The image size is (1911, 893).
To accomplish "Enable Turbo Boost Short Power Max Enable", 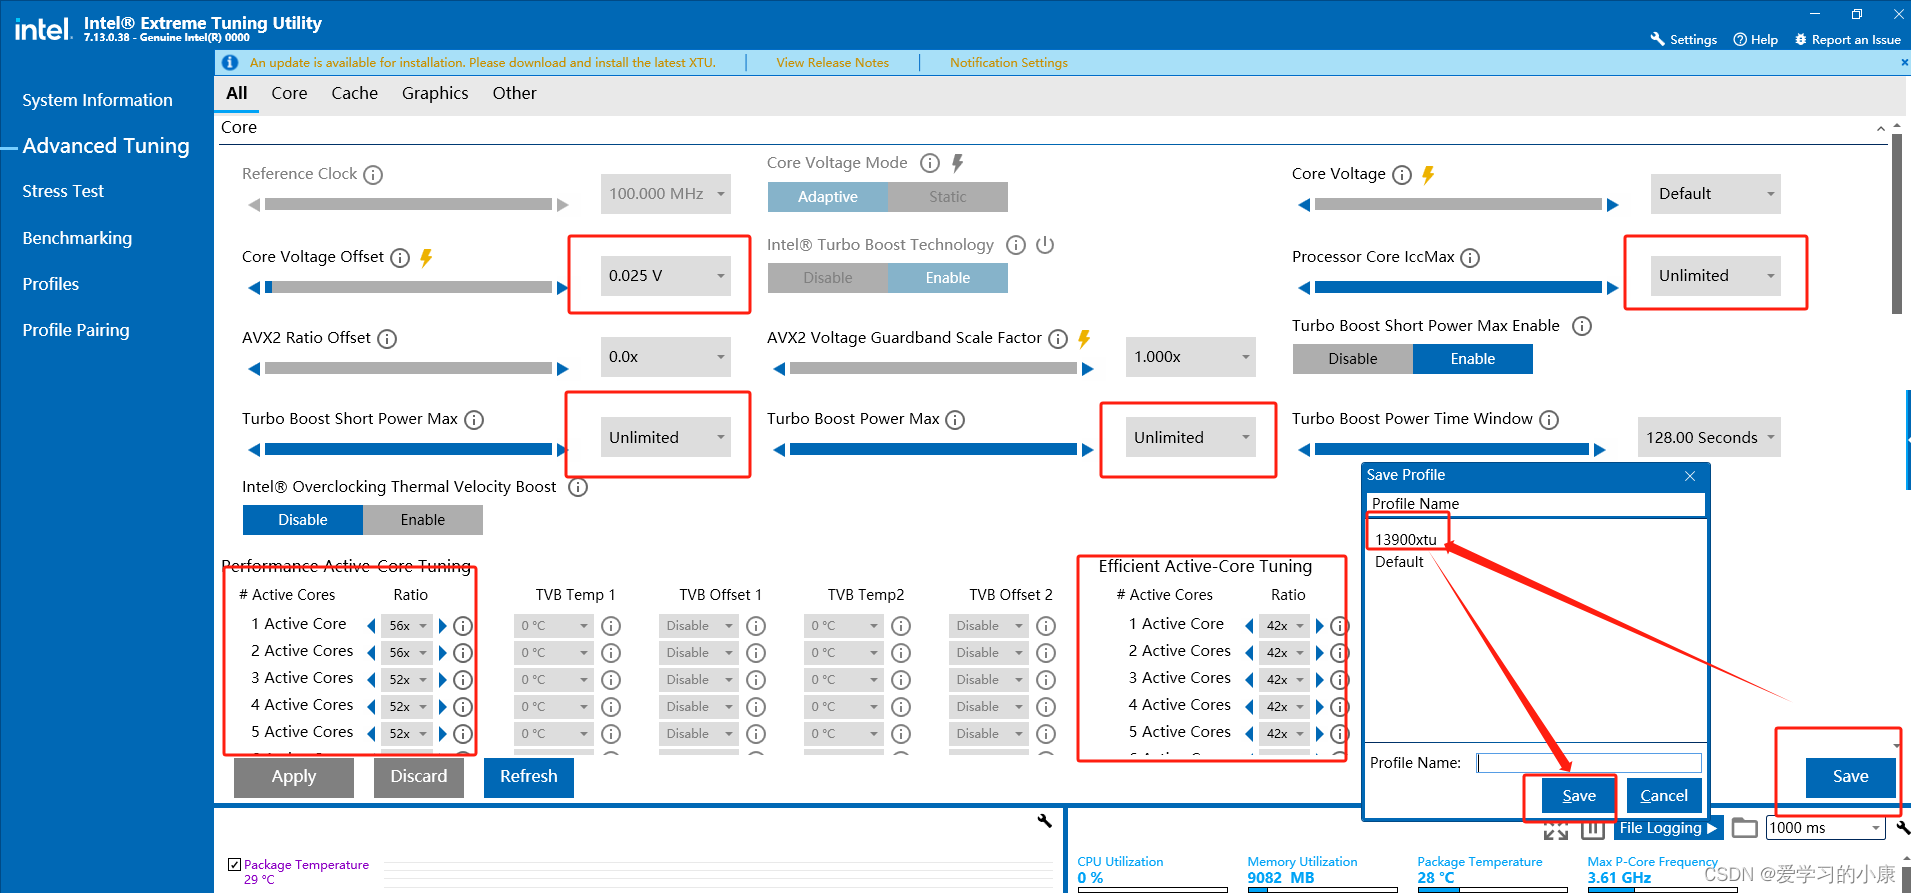I will [1473, 359].
